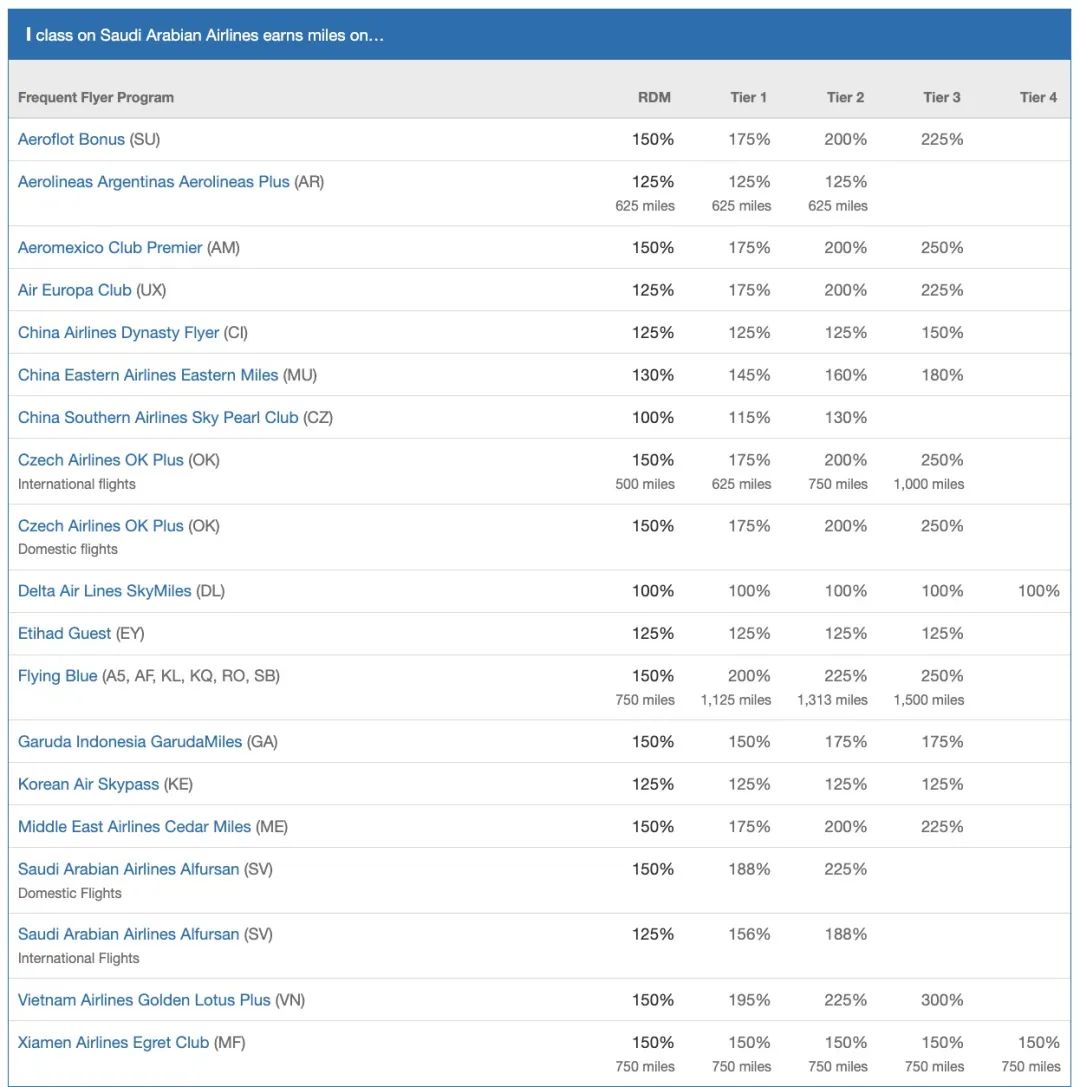
Task: Select Vietnam Airlines Tier 3 value 300%
Action: 942,1000
